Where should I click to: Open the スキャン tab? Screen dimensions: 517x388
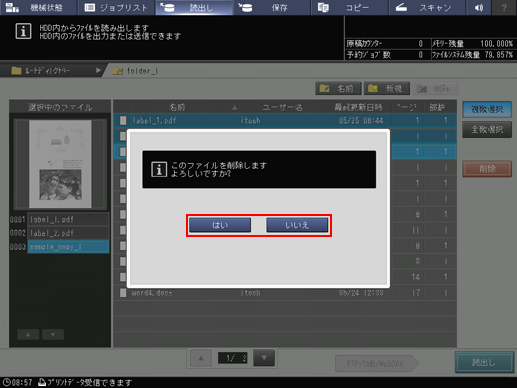tap(427, 7)
